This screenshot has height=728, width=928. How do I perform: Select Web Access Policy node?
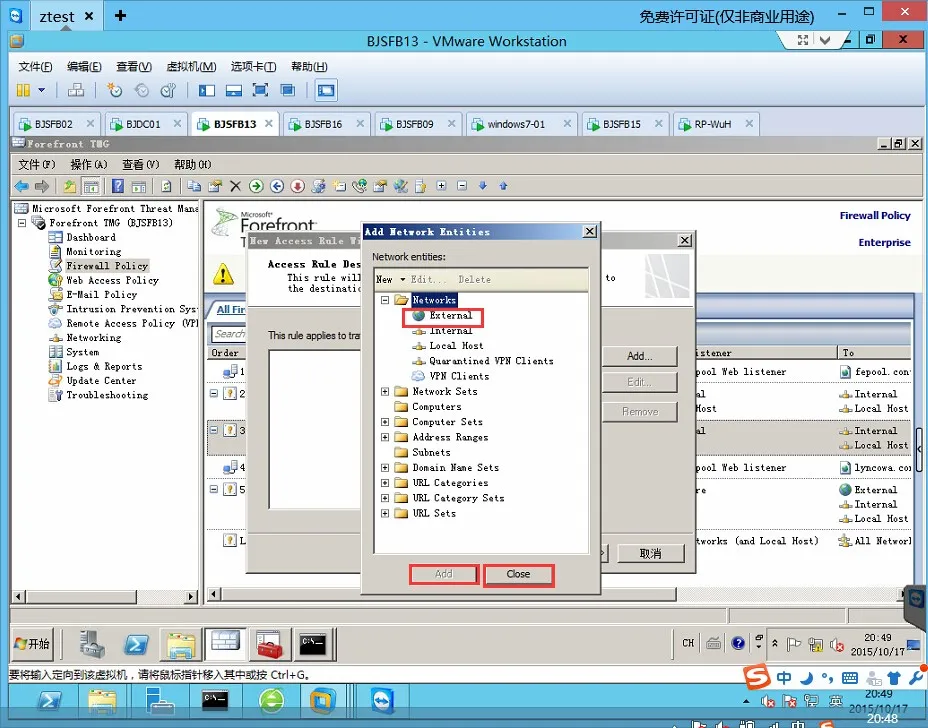click(x=112, y=281)
